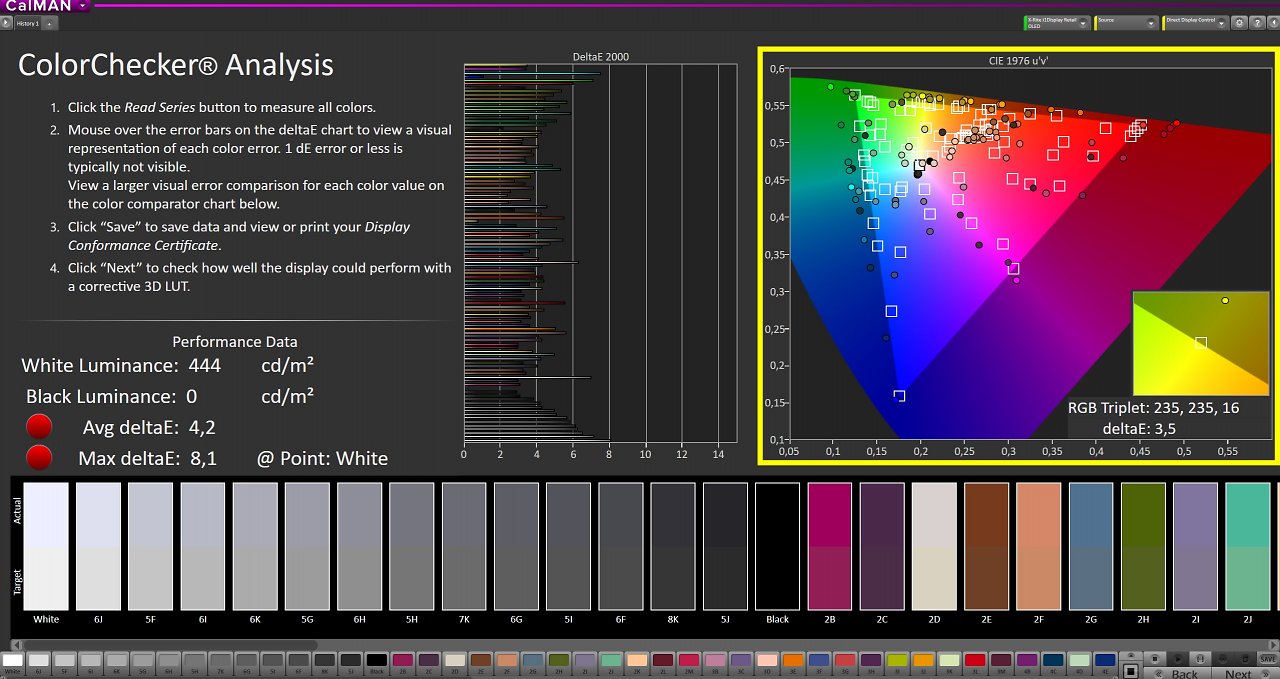Open the Direct Display Control dropdown
The image size is (1280, 679).
1196,22
